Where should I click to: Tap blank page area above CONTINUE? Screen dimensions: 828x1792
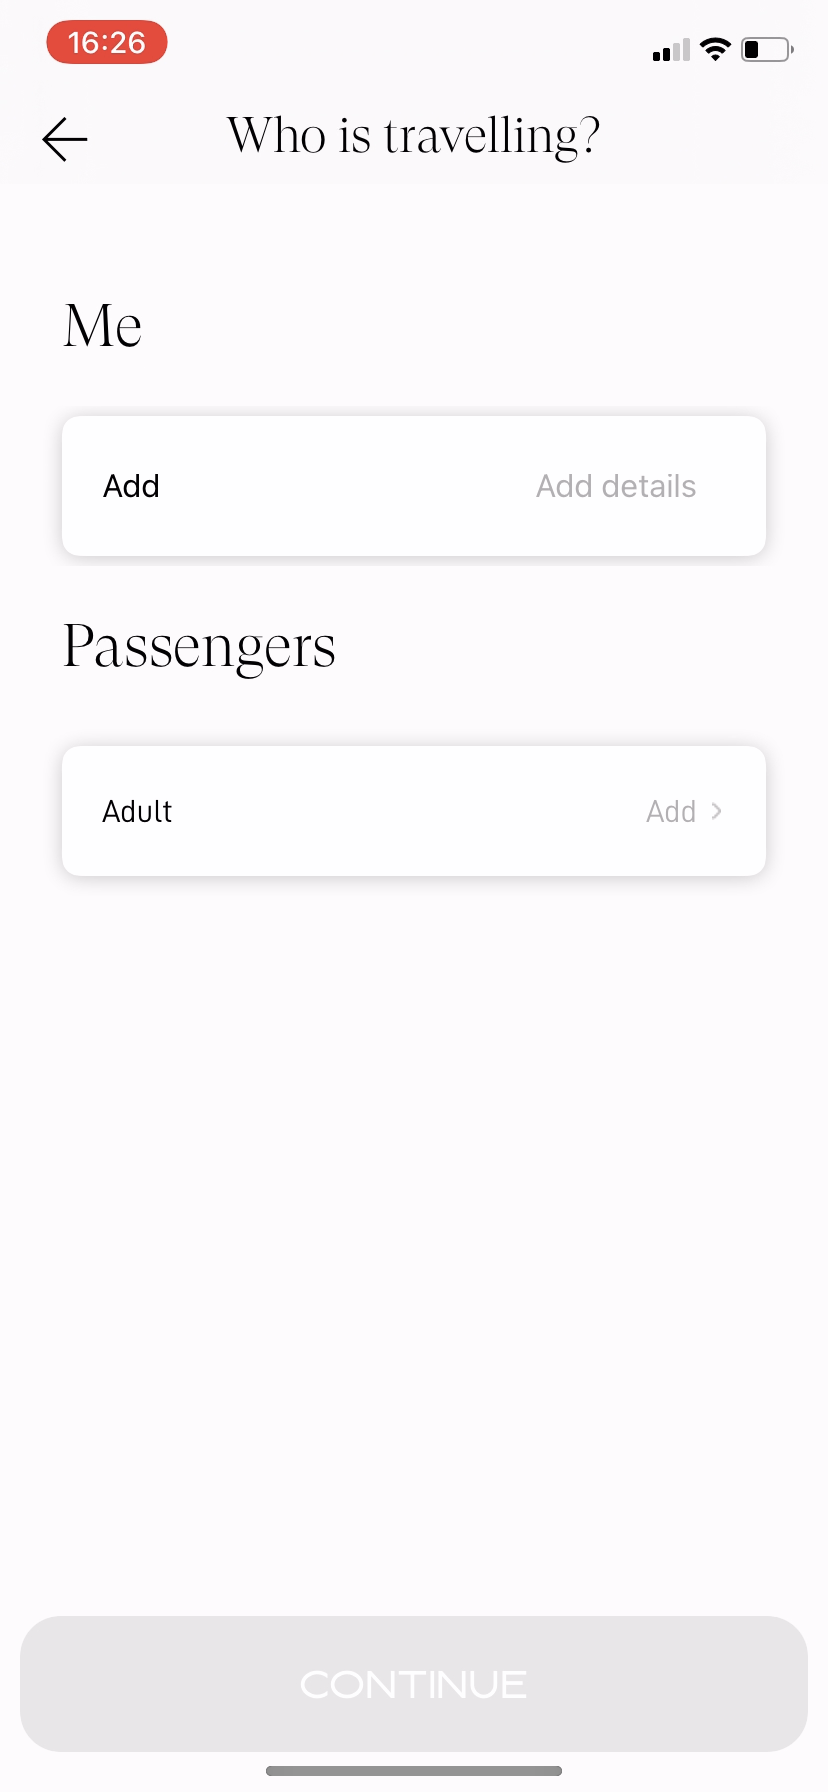pos(414,1250)
